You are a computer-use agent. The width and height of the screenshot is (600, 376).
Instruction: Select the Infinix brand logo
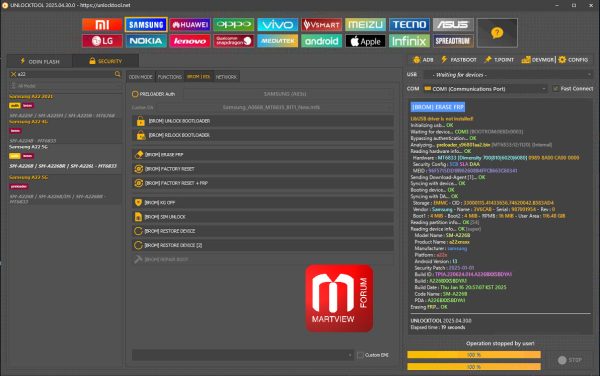(409, 41)
